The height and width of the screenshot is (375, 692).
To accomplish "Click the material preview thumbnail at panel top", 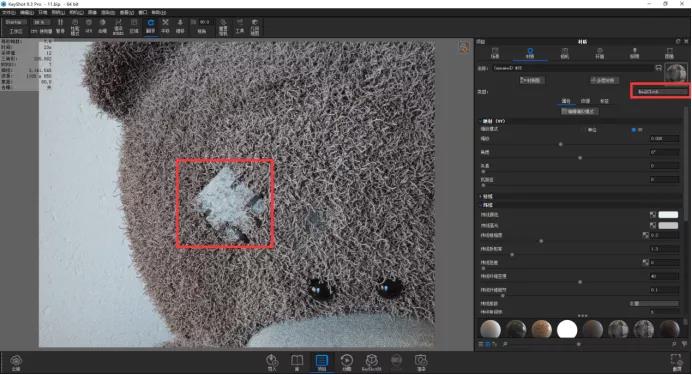I will pos(676,72).
